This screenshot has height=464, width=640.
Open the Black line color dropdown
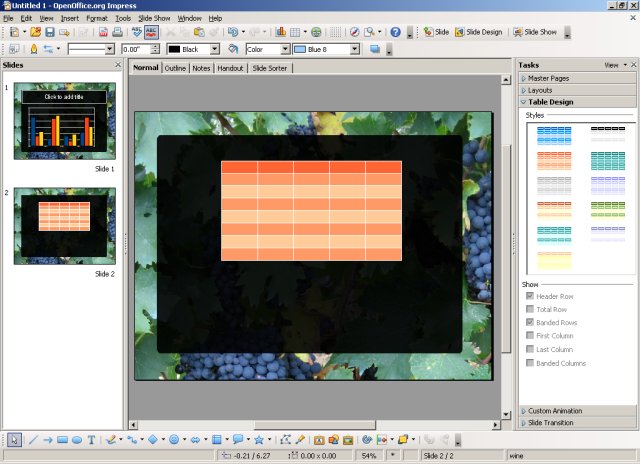click(215, 49)
